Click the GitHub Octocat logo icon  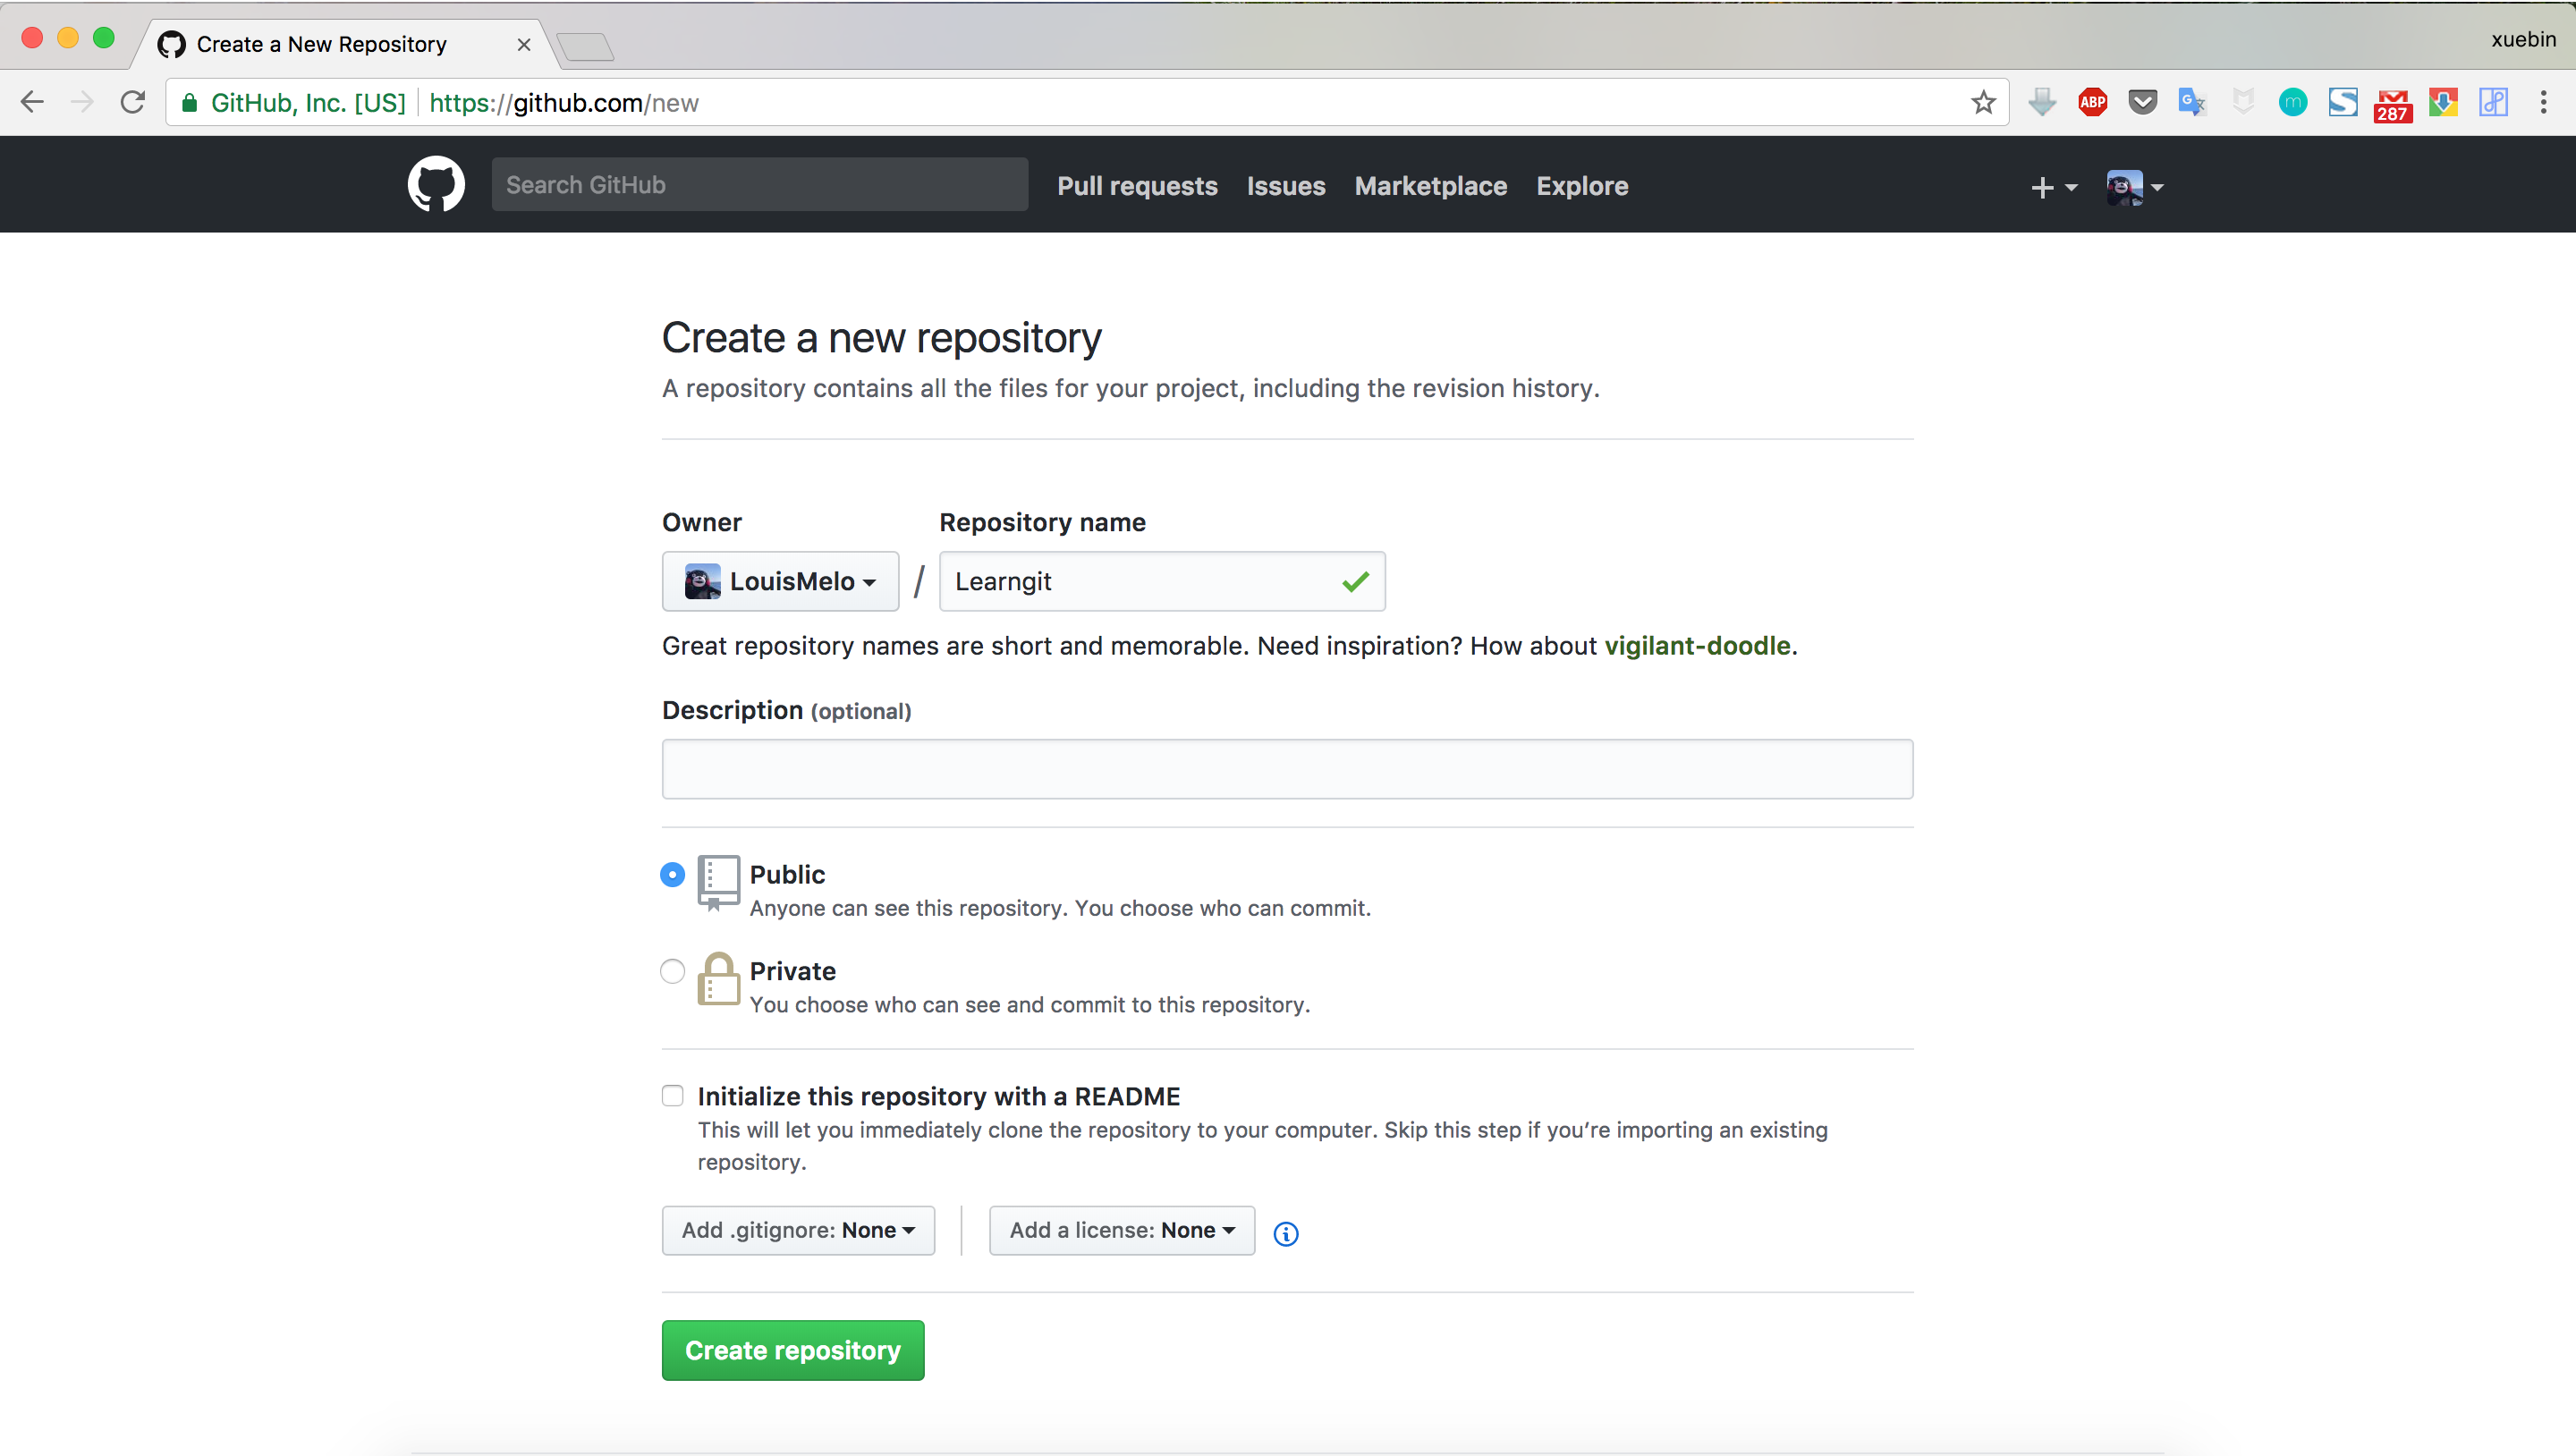point(437,184)
